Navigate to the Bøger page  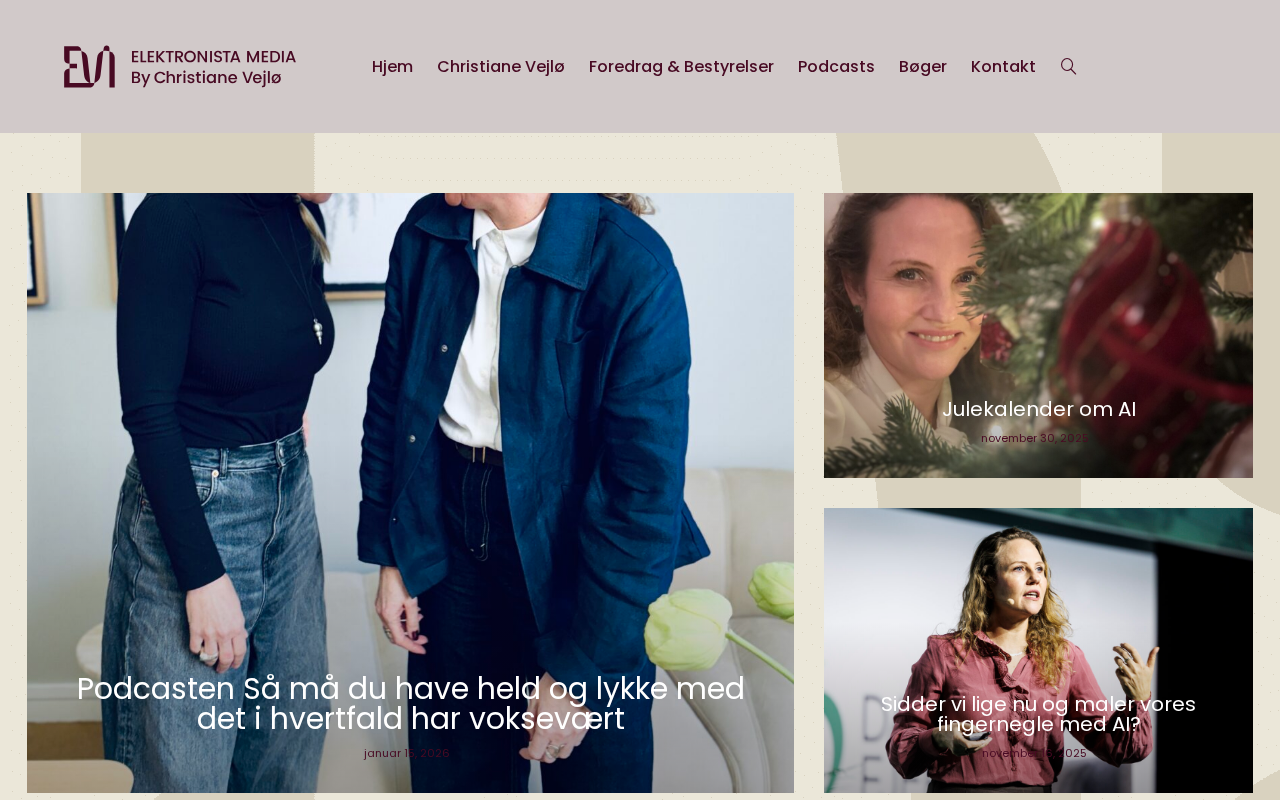(923, 67)
